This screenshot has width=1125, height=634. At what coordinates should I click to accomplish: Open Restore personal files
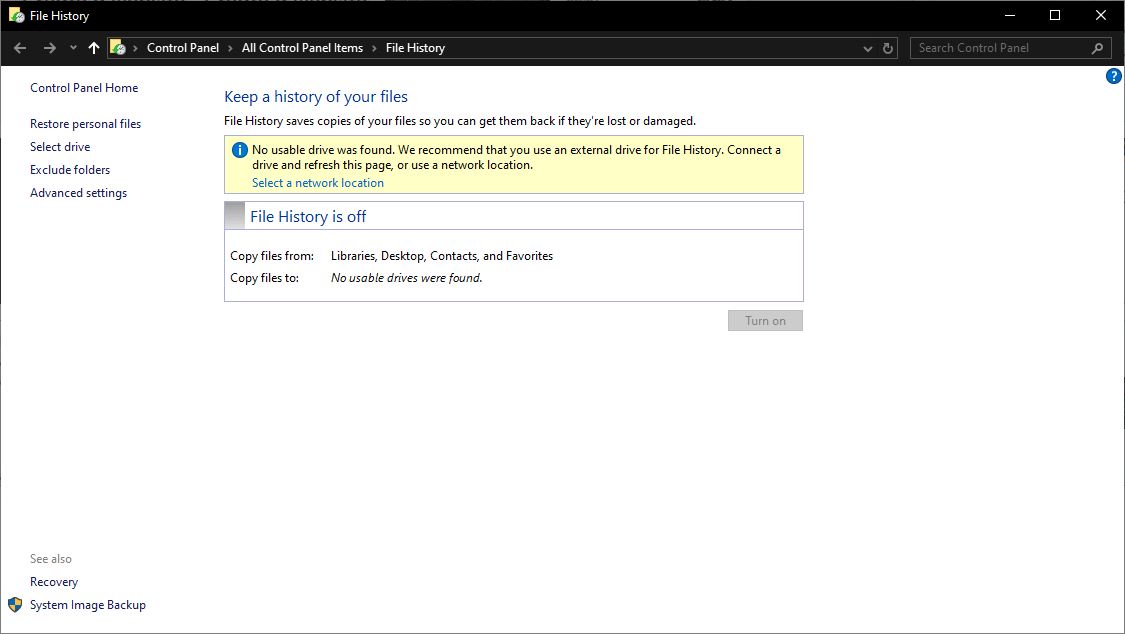85,124
